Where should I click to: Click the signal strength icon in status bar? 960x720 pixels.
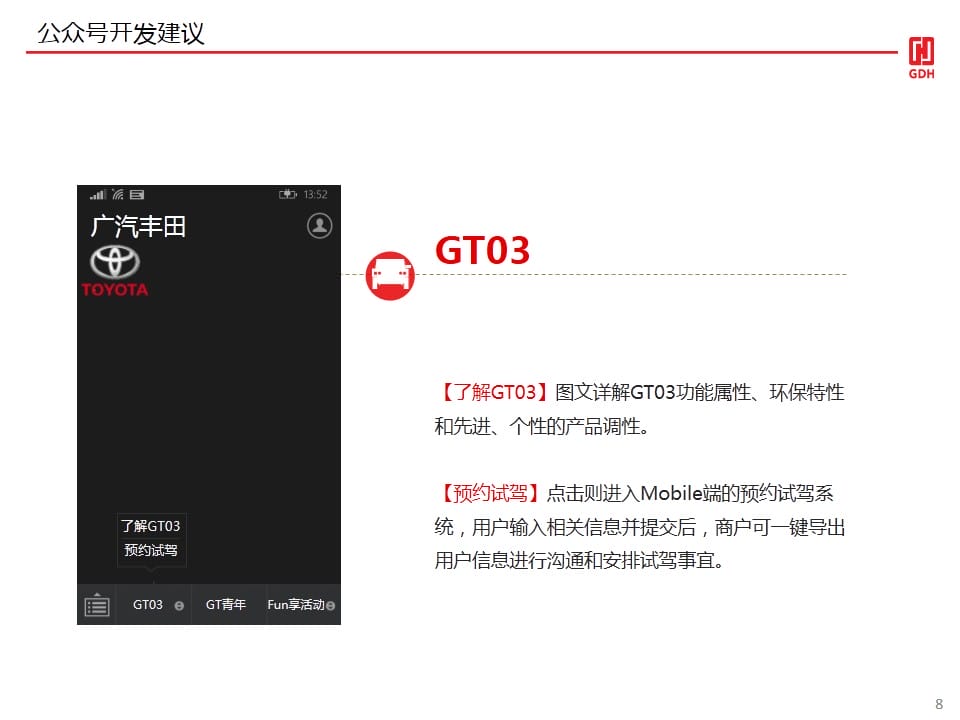[97, 195]
